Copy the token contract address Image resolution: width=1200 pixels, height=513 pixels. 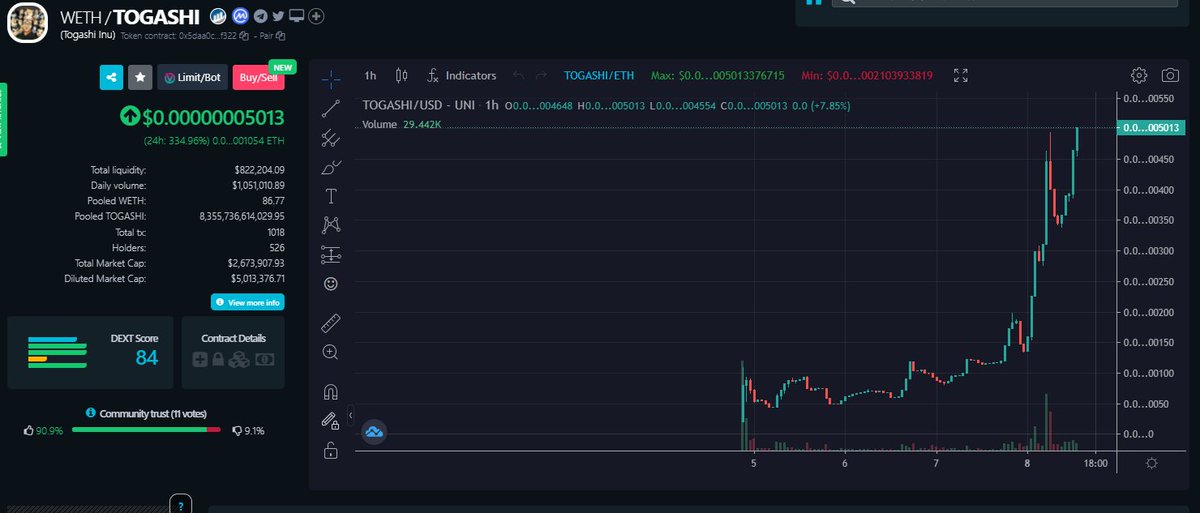246,36
